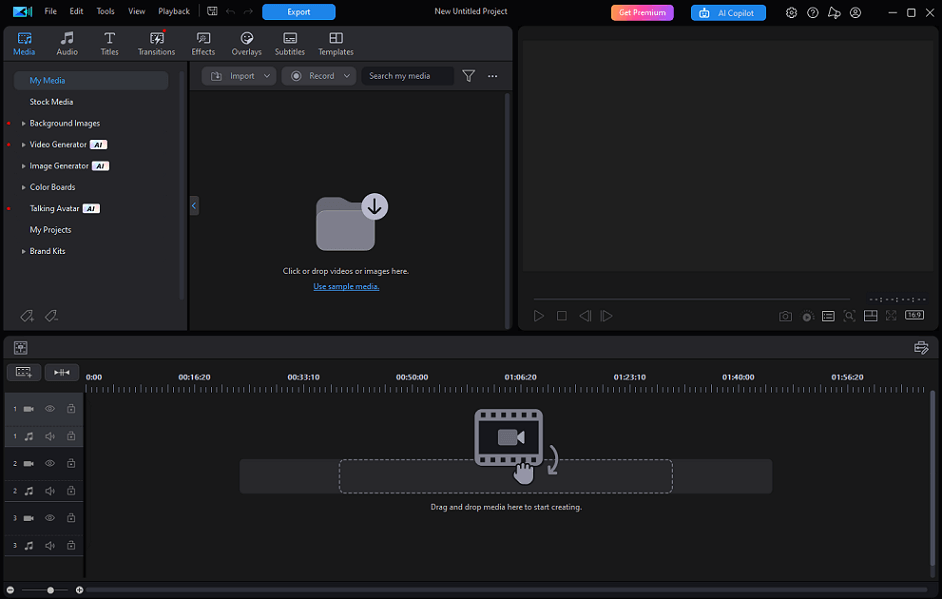Open the Record dropdown arrow
The height and width of the screenshot is (599, 942).
pyautogui.click(x=347, y=76)
